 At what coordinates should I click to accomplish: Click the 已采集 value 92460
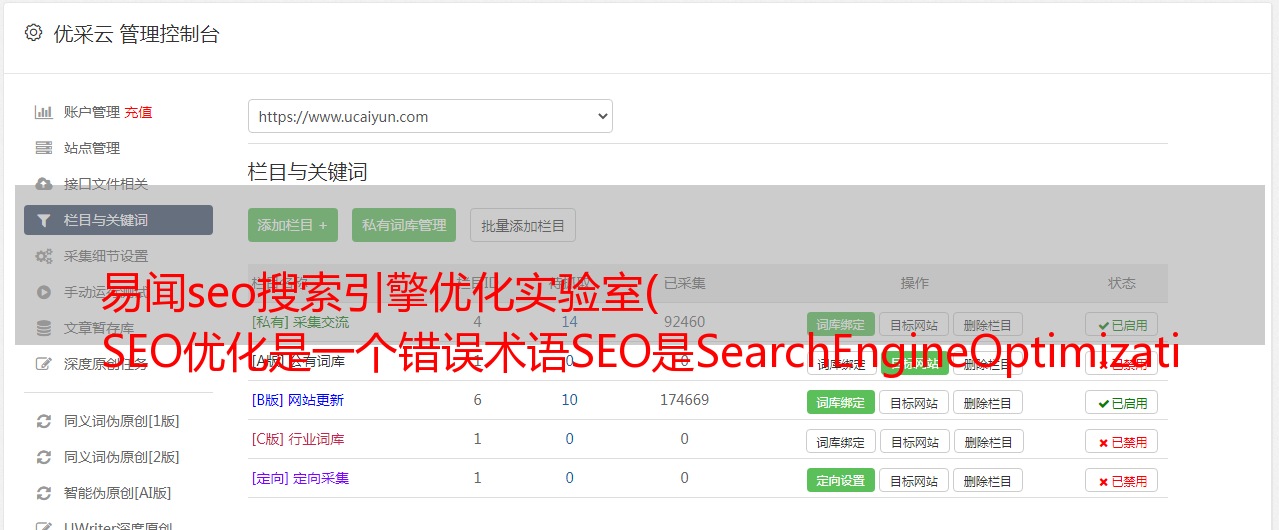(x=684, y=322)
